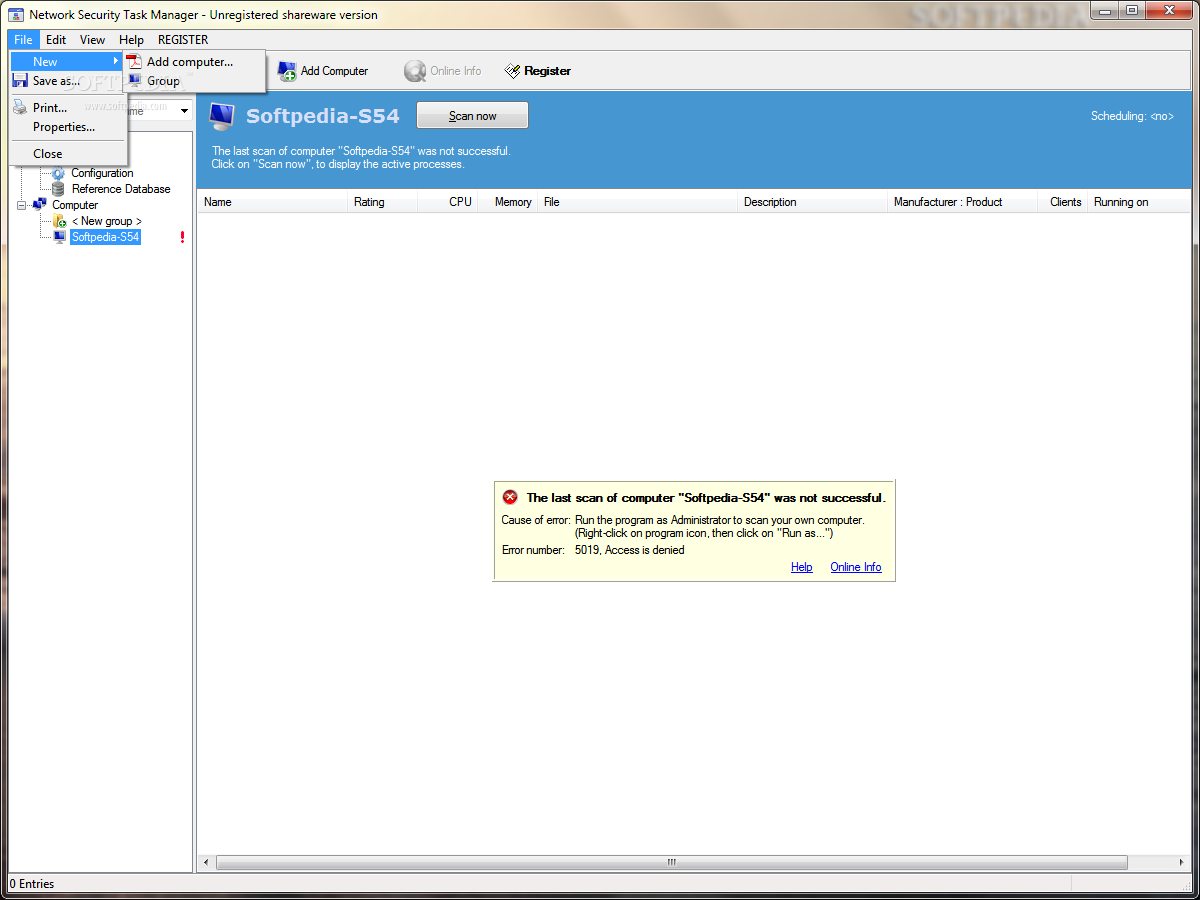Click the horizontal scrollbar thumb
This screenshot has height=900, width=1200.
[x=672, y=862]
